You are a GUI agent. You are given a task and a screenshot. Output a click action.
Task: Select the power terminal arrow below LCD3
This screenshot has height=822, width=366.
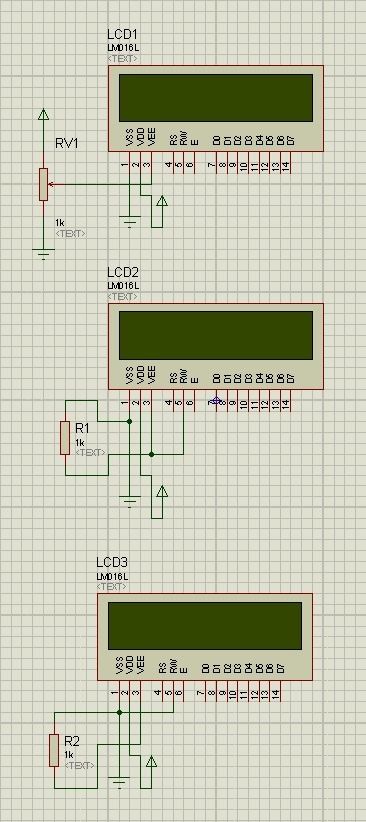click(x=152, y=761)
